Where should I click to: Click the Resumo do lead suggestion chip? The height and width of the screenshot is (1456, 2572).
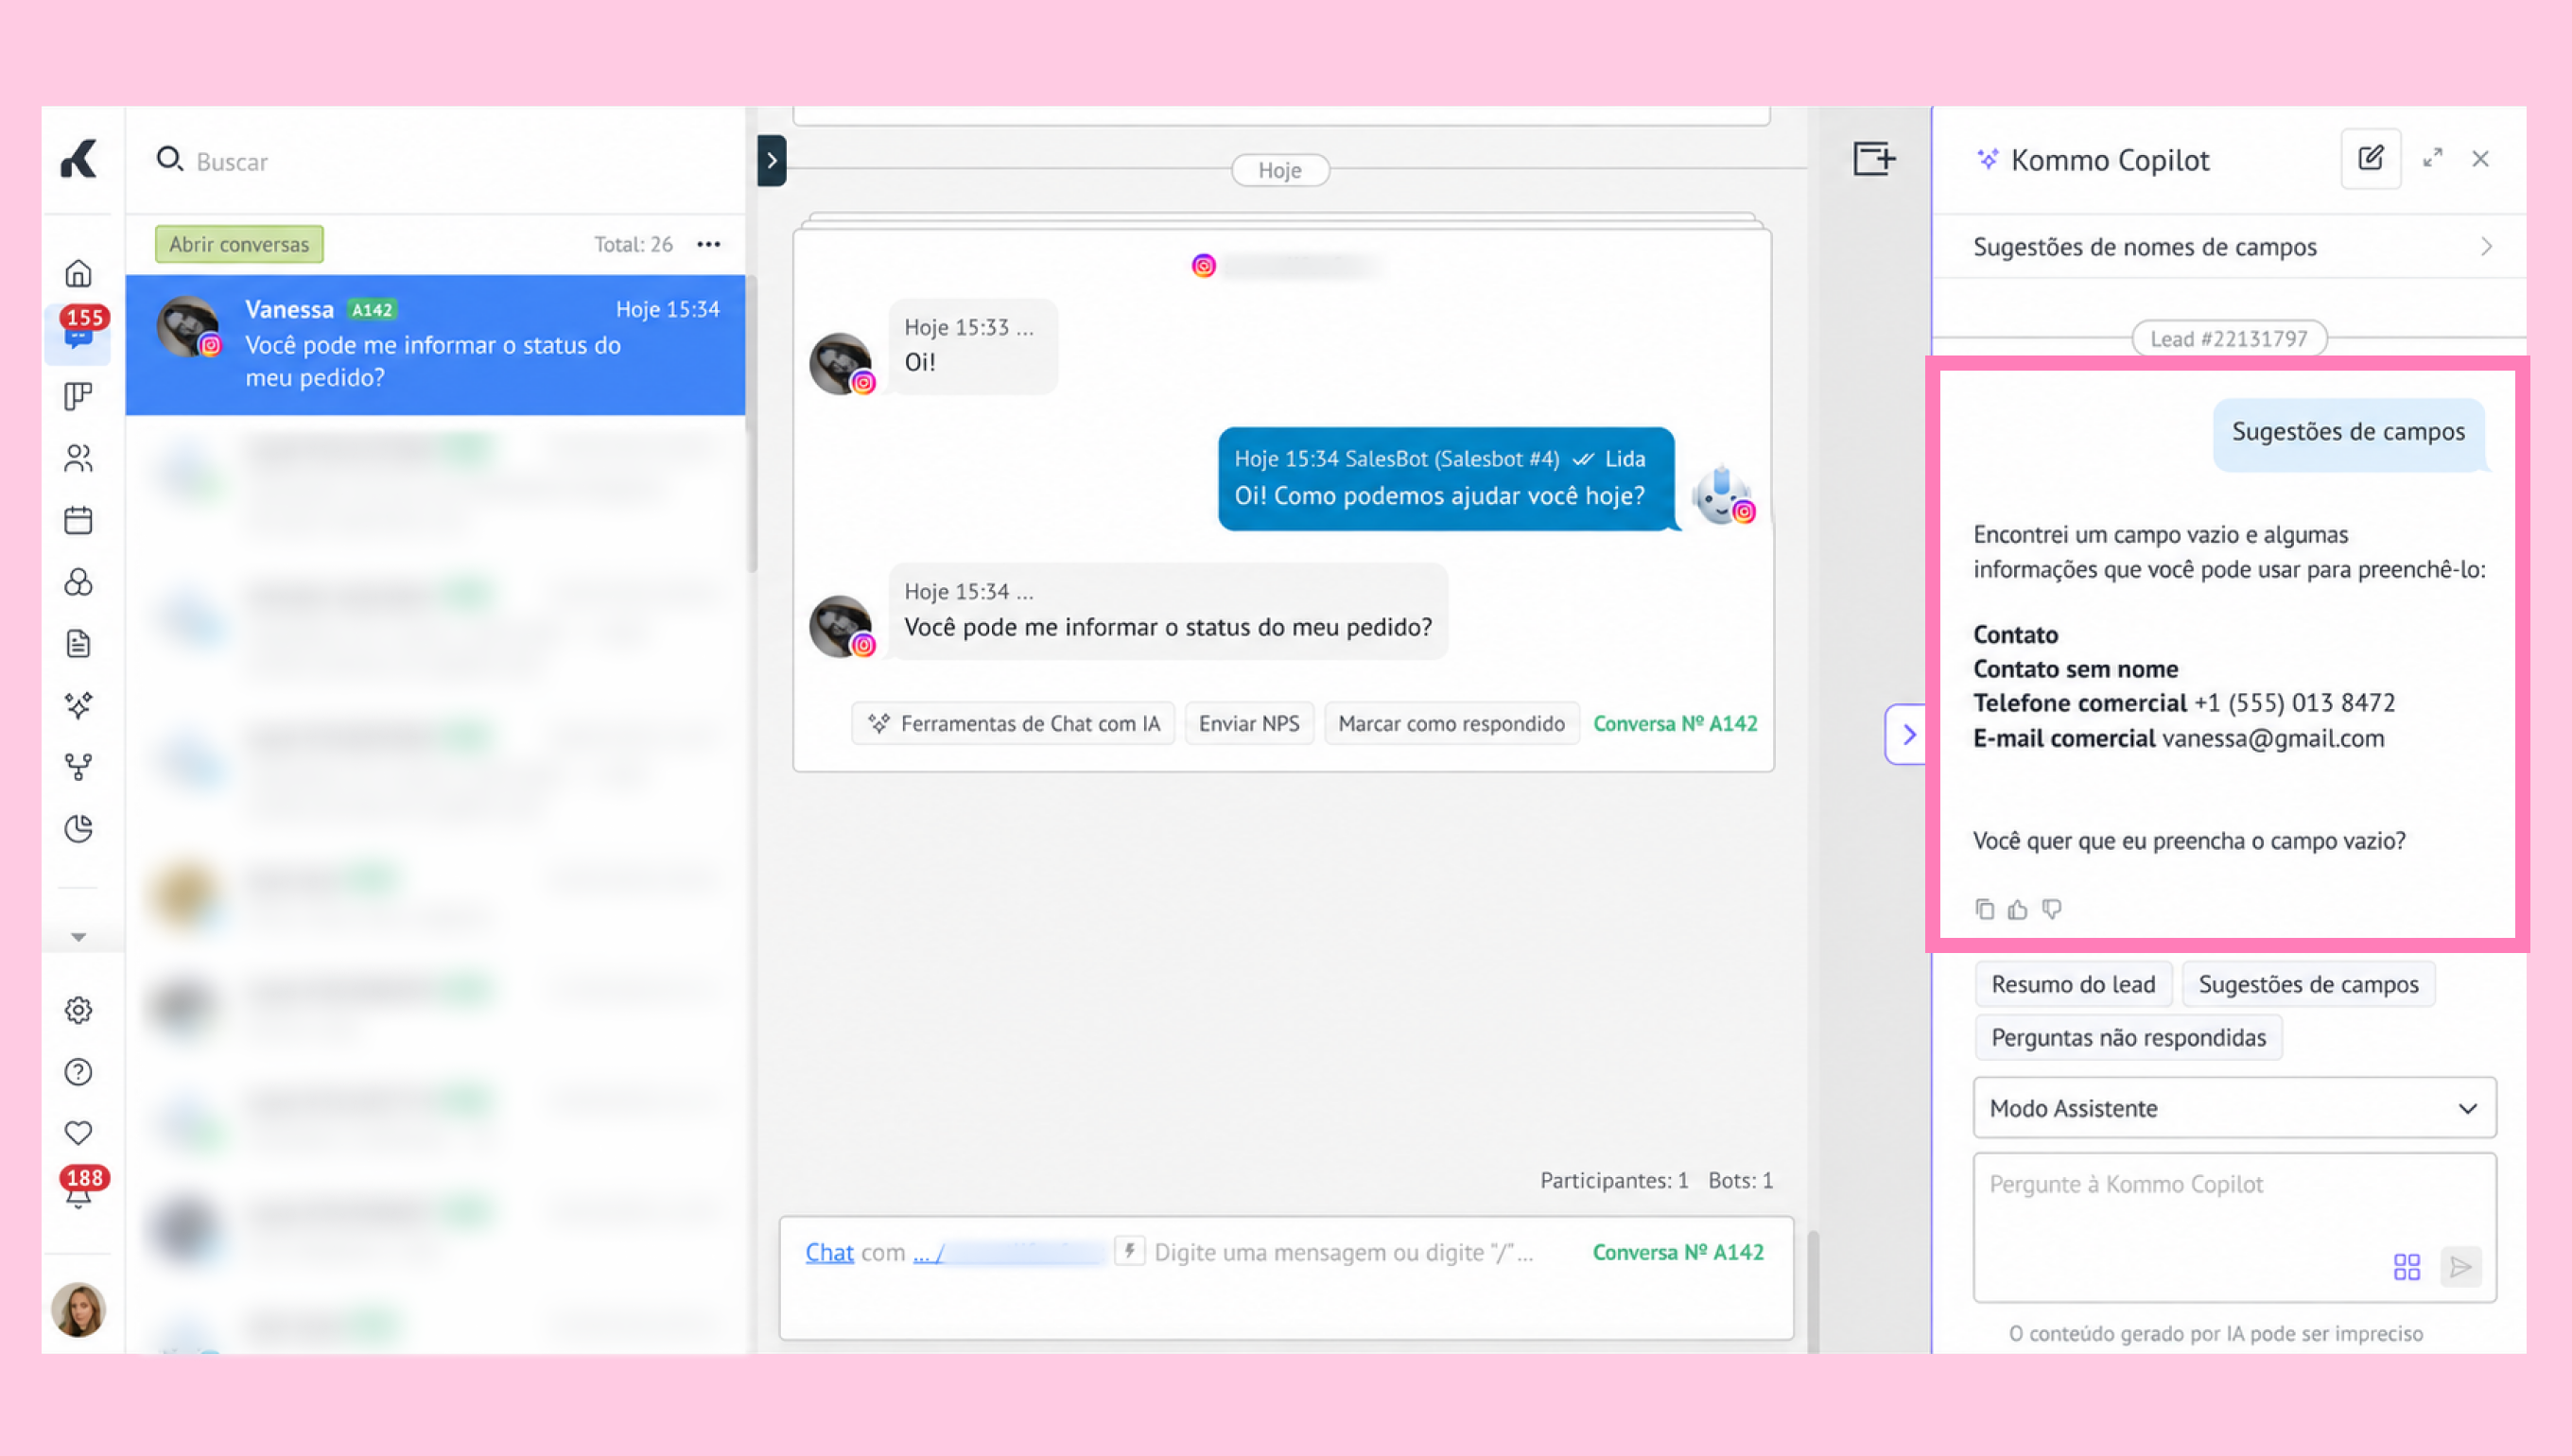point(2073,984)
